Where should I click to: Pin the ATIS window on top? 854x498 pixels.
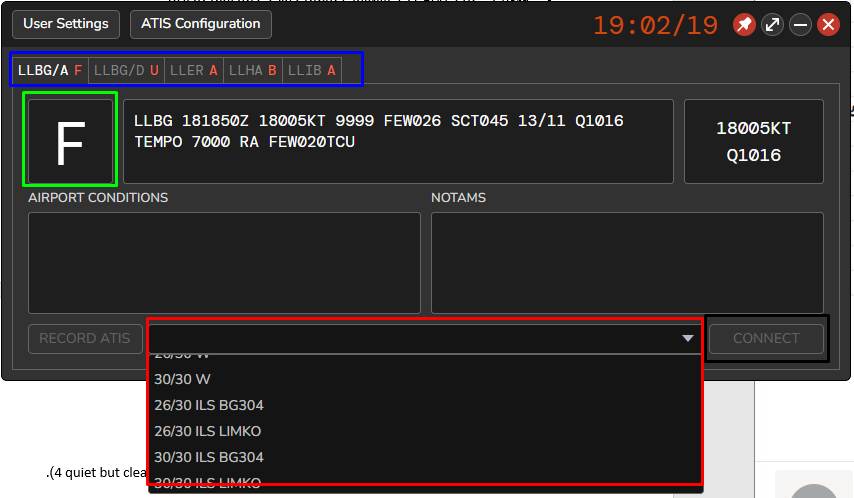click(744, 25)
